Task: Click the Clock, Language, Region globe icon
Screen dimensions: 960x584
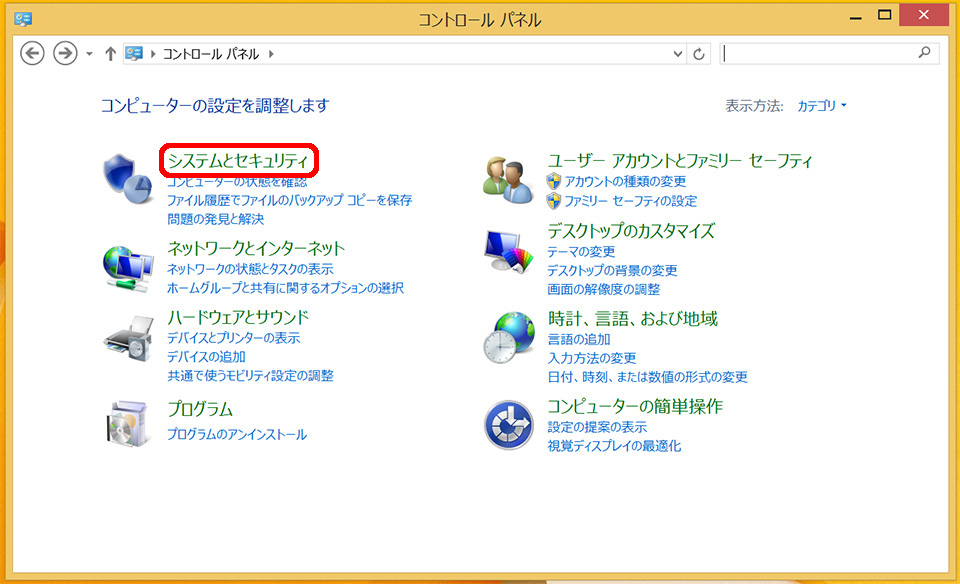Action: click(x=509, y=337)
